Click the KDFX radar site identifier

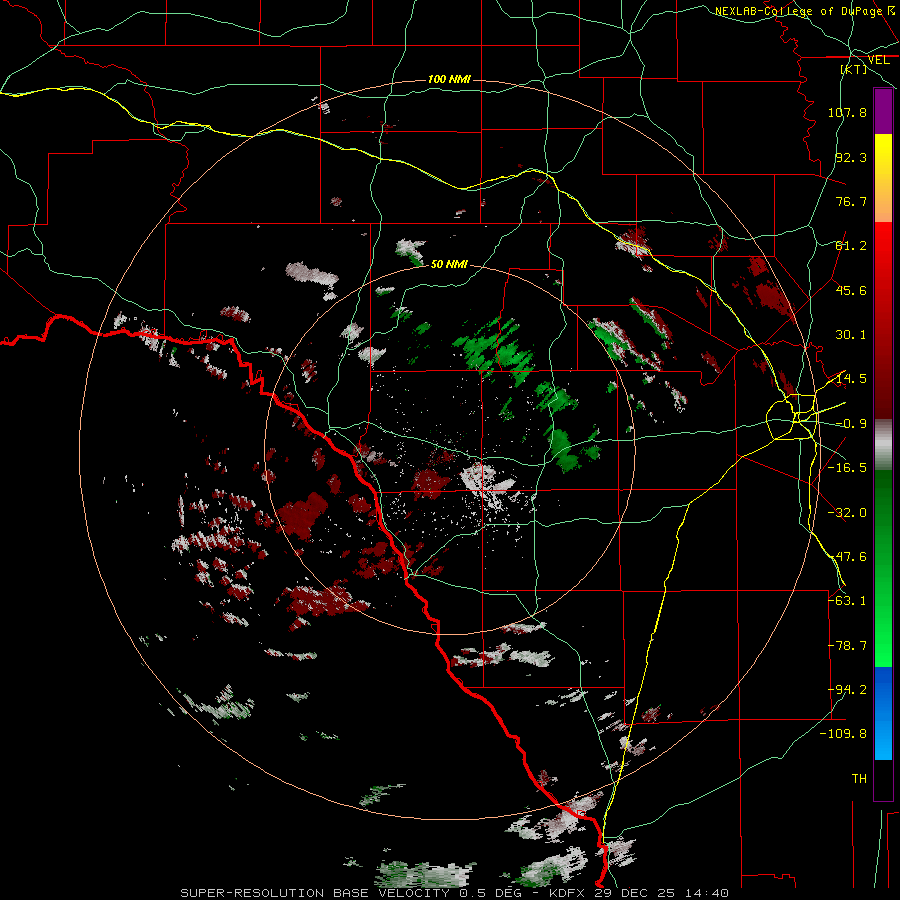point(569,893)
